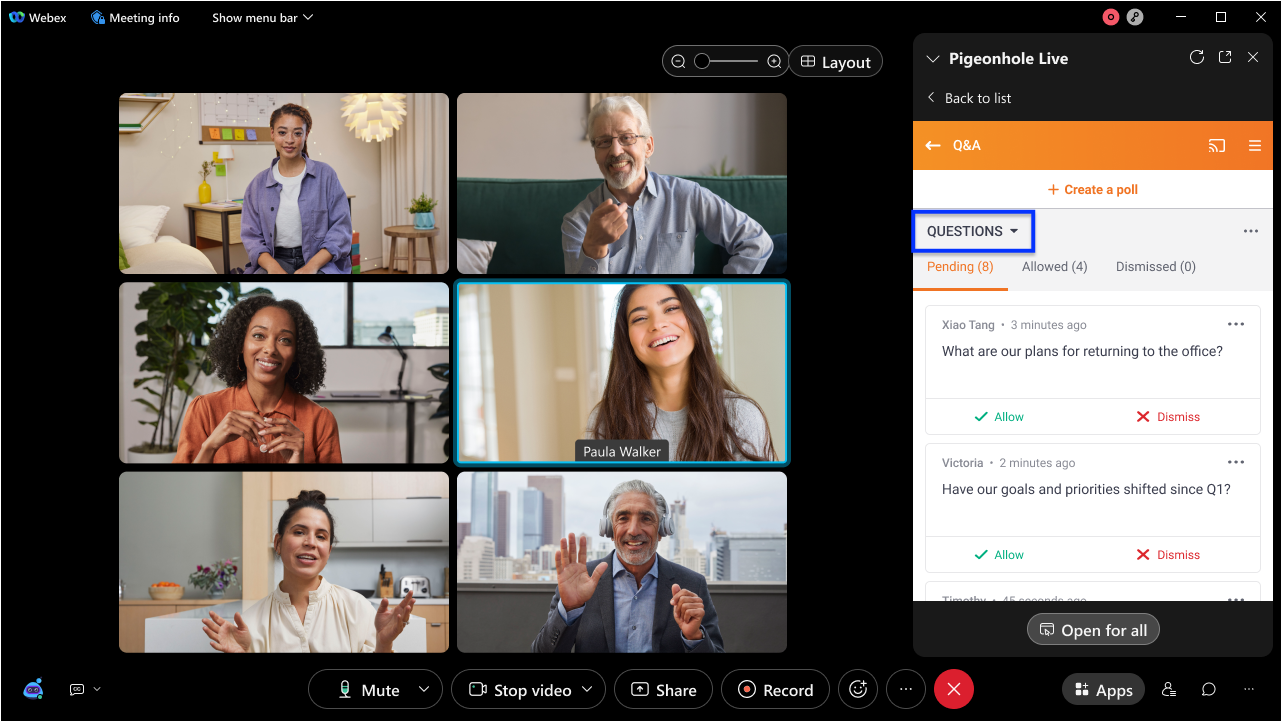
Task: Open the QUESTIONS dropdown
Action: 972,231
